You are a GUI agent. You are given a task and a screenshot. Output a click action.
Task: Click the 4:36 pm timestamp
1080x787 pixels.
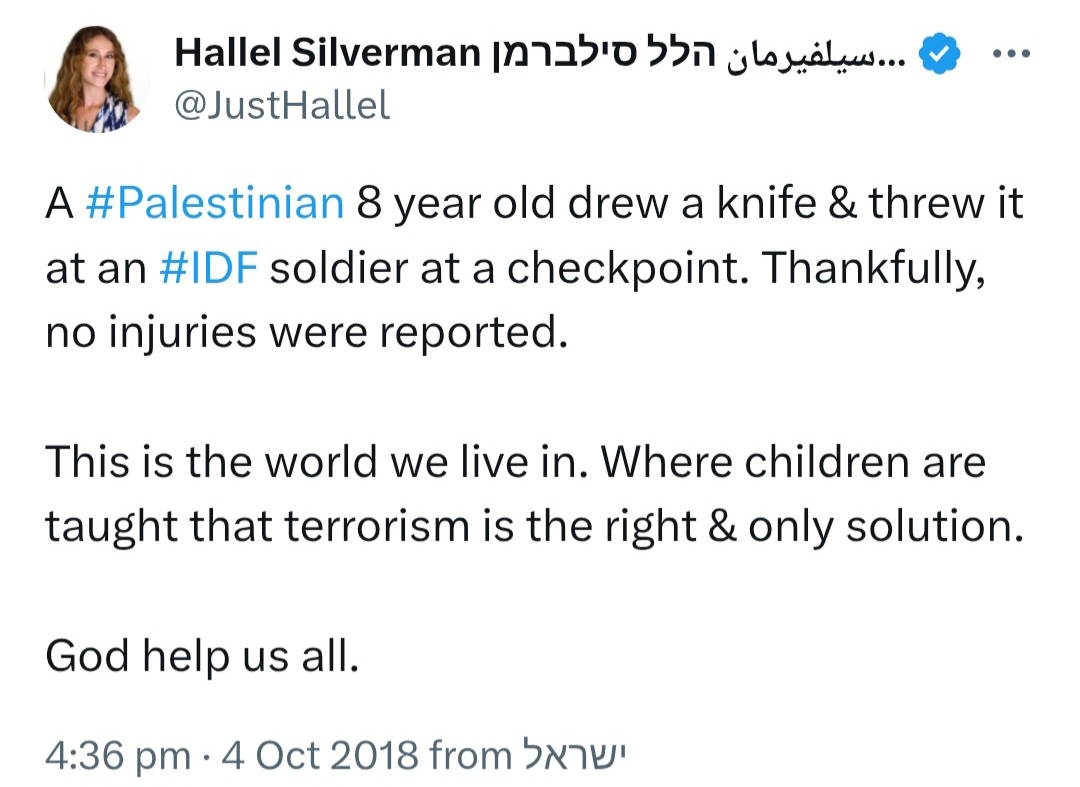[118, 755]
